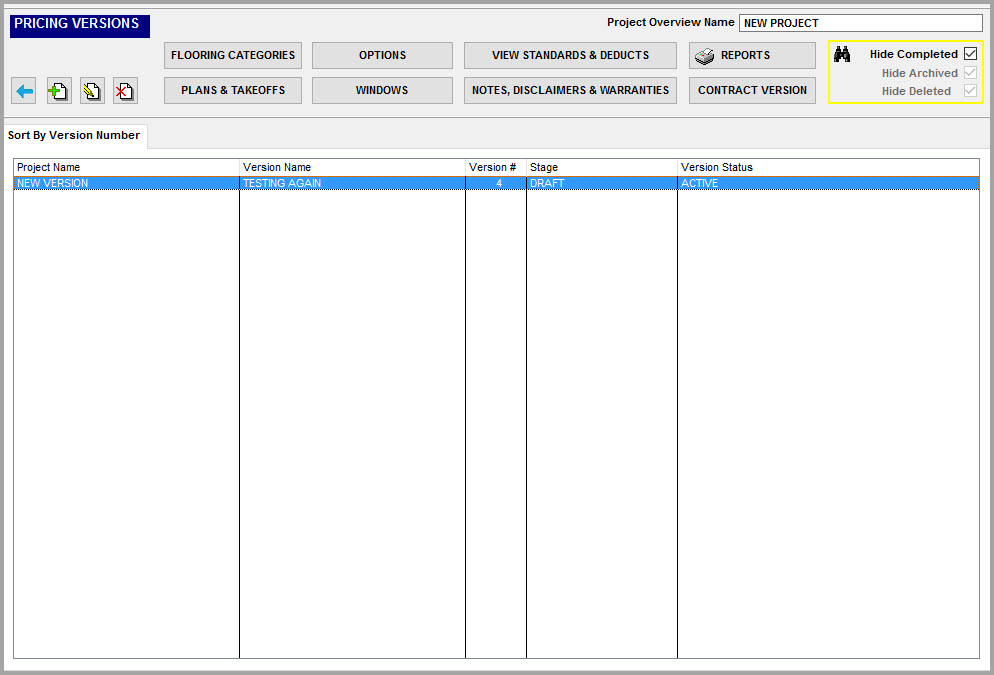Image resolution: width=994 pixels, height=675 pixels.
Task: Click View Standards & Deducts
Action: point(570,55)
